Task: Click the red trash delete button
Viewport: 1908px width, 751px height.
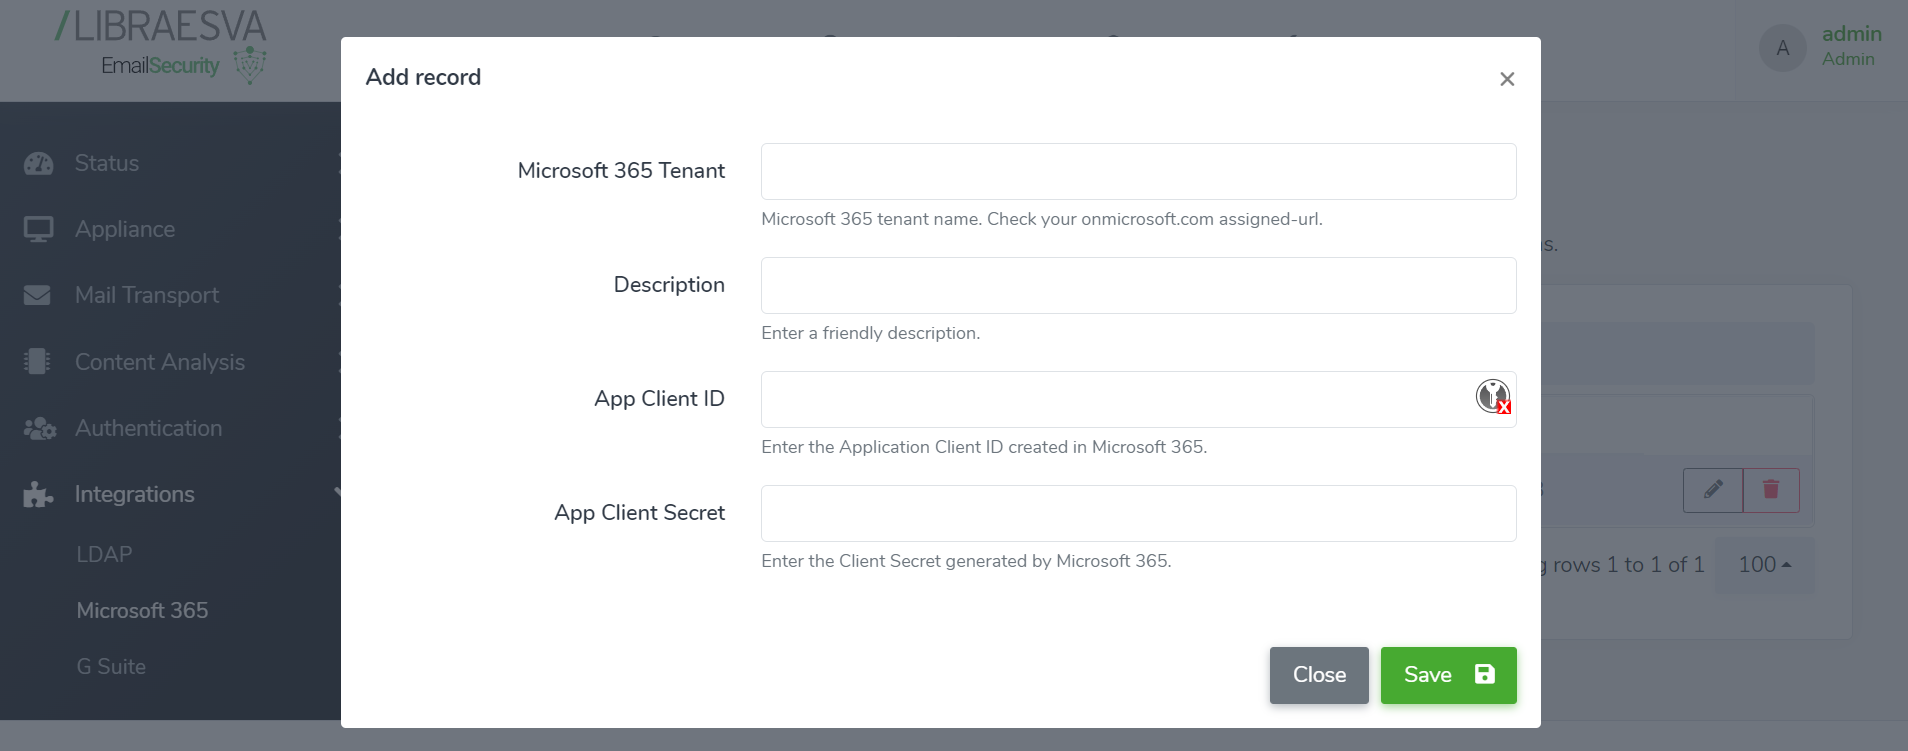Action: [1771, 490]
